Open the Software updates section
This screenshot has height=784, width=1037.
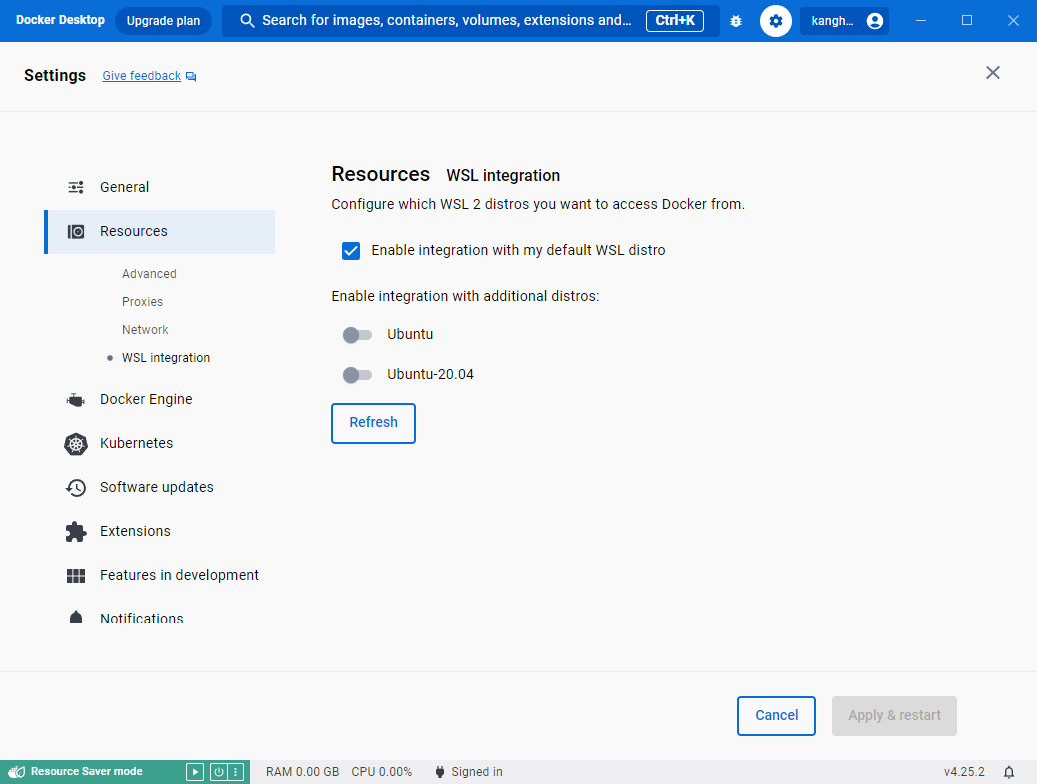(159, 488)
